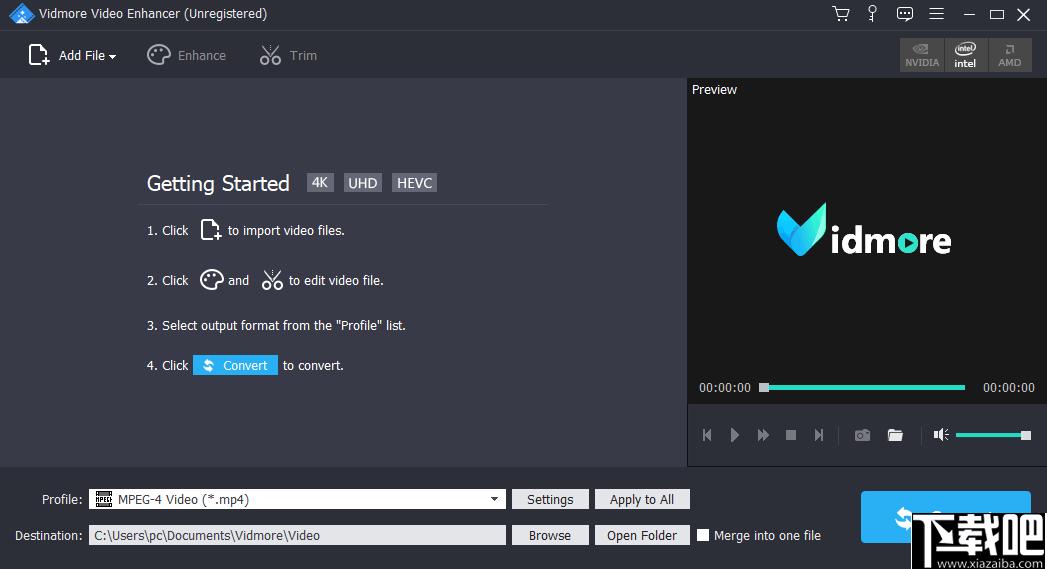
Task: Toggle Intel acceleration
Action: (966, 55)
